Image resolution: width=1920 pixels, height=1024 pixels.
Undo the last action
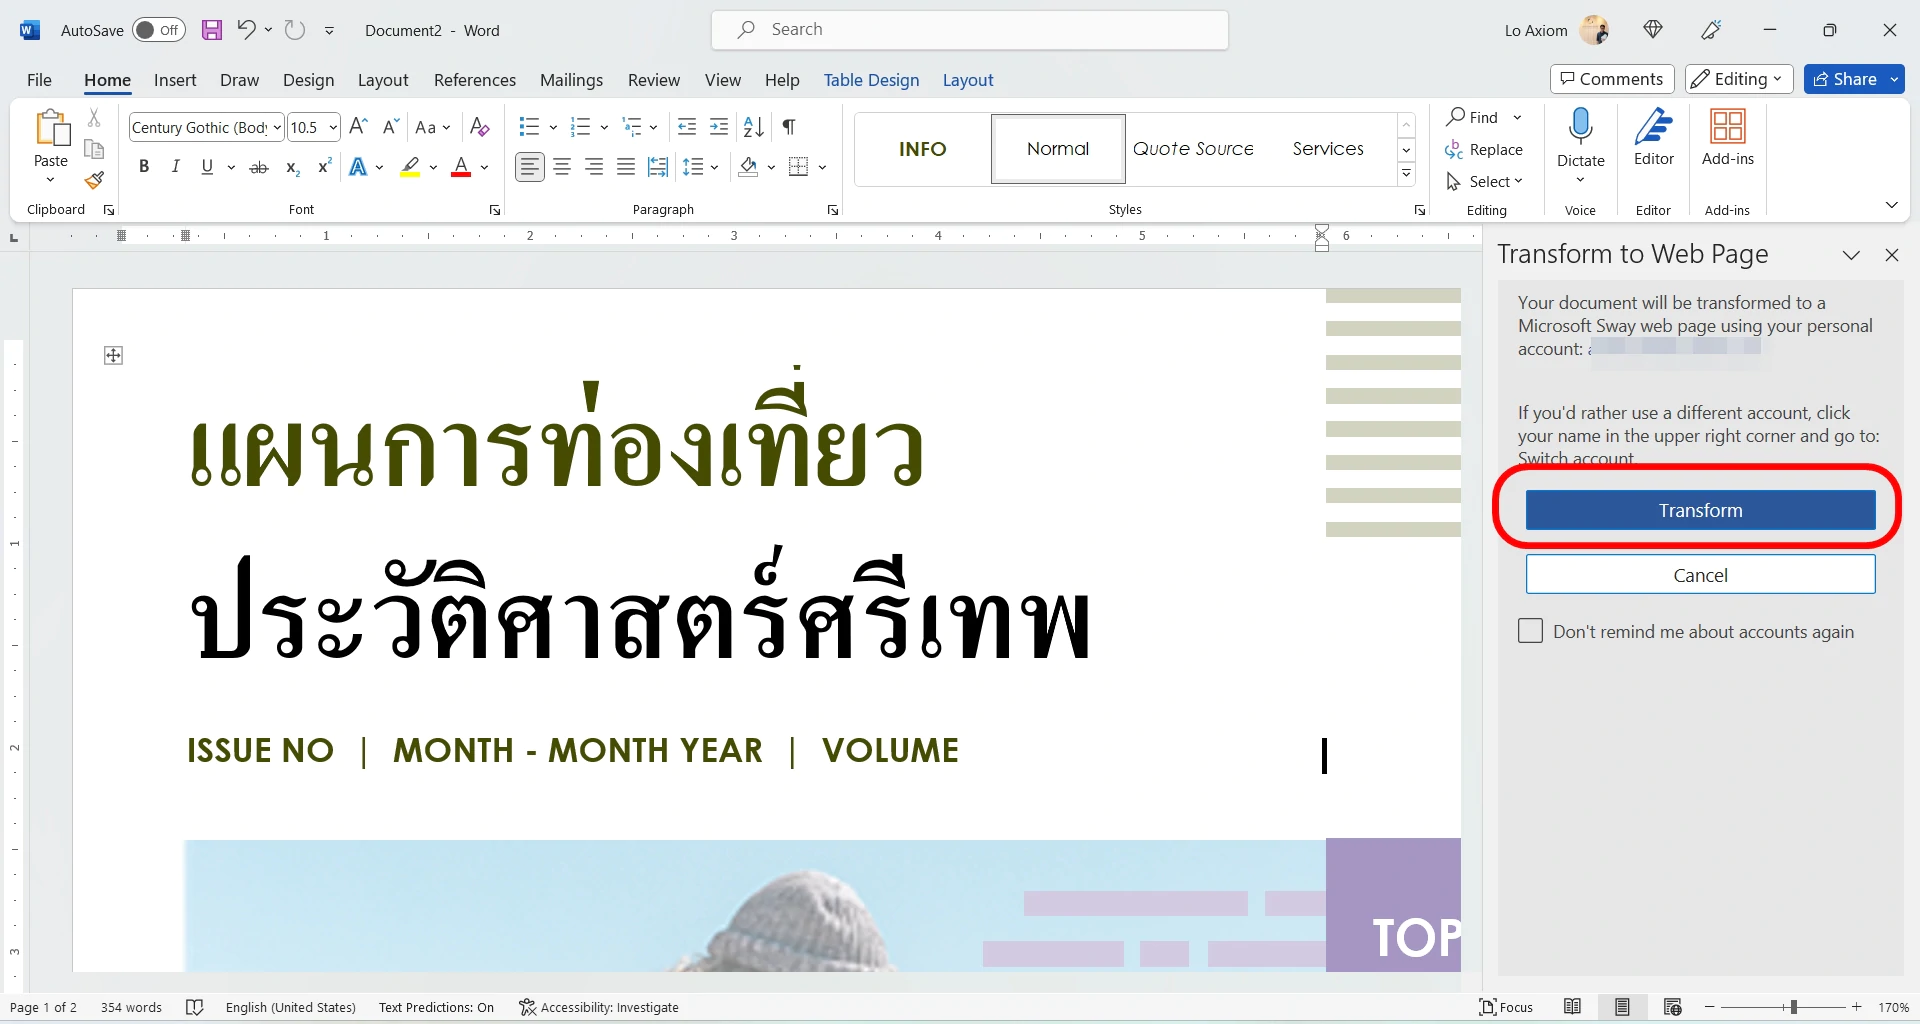coord(246,30)
